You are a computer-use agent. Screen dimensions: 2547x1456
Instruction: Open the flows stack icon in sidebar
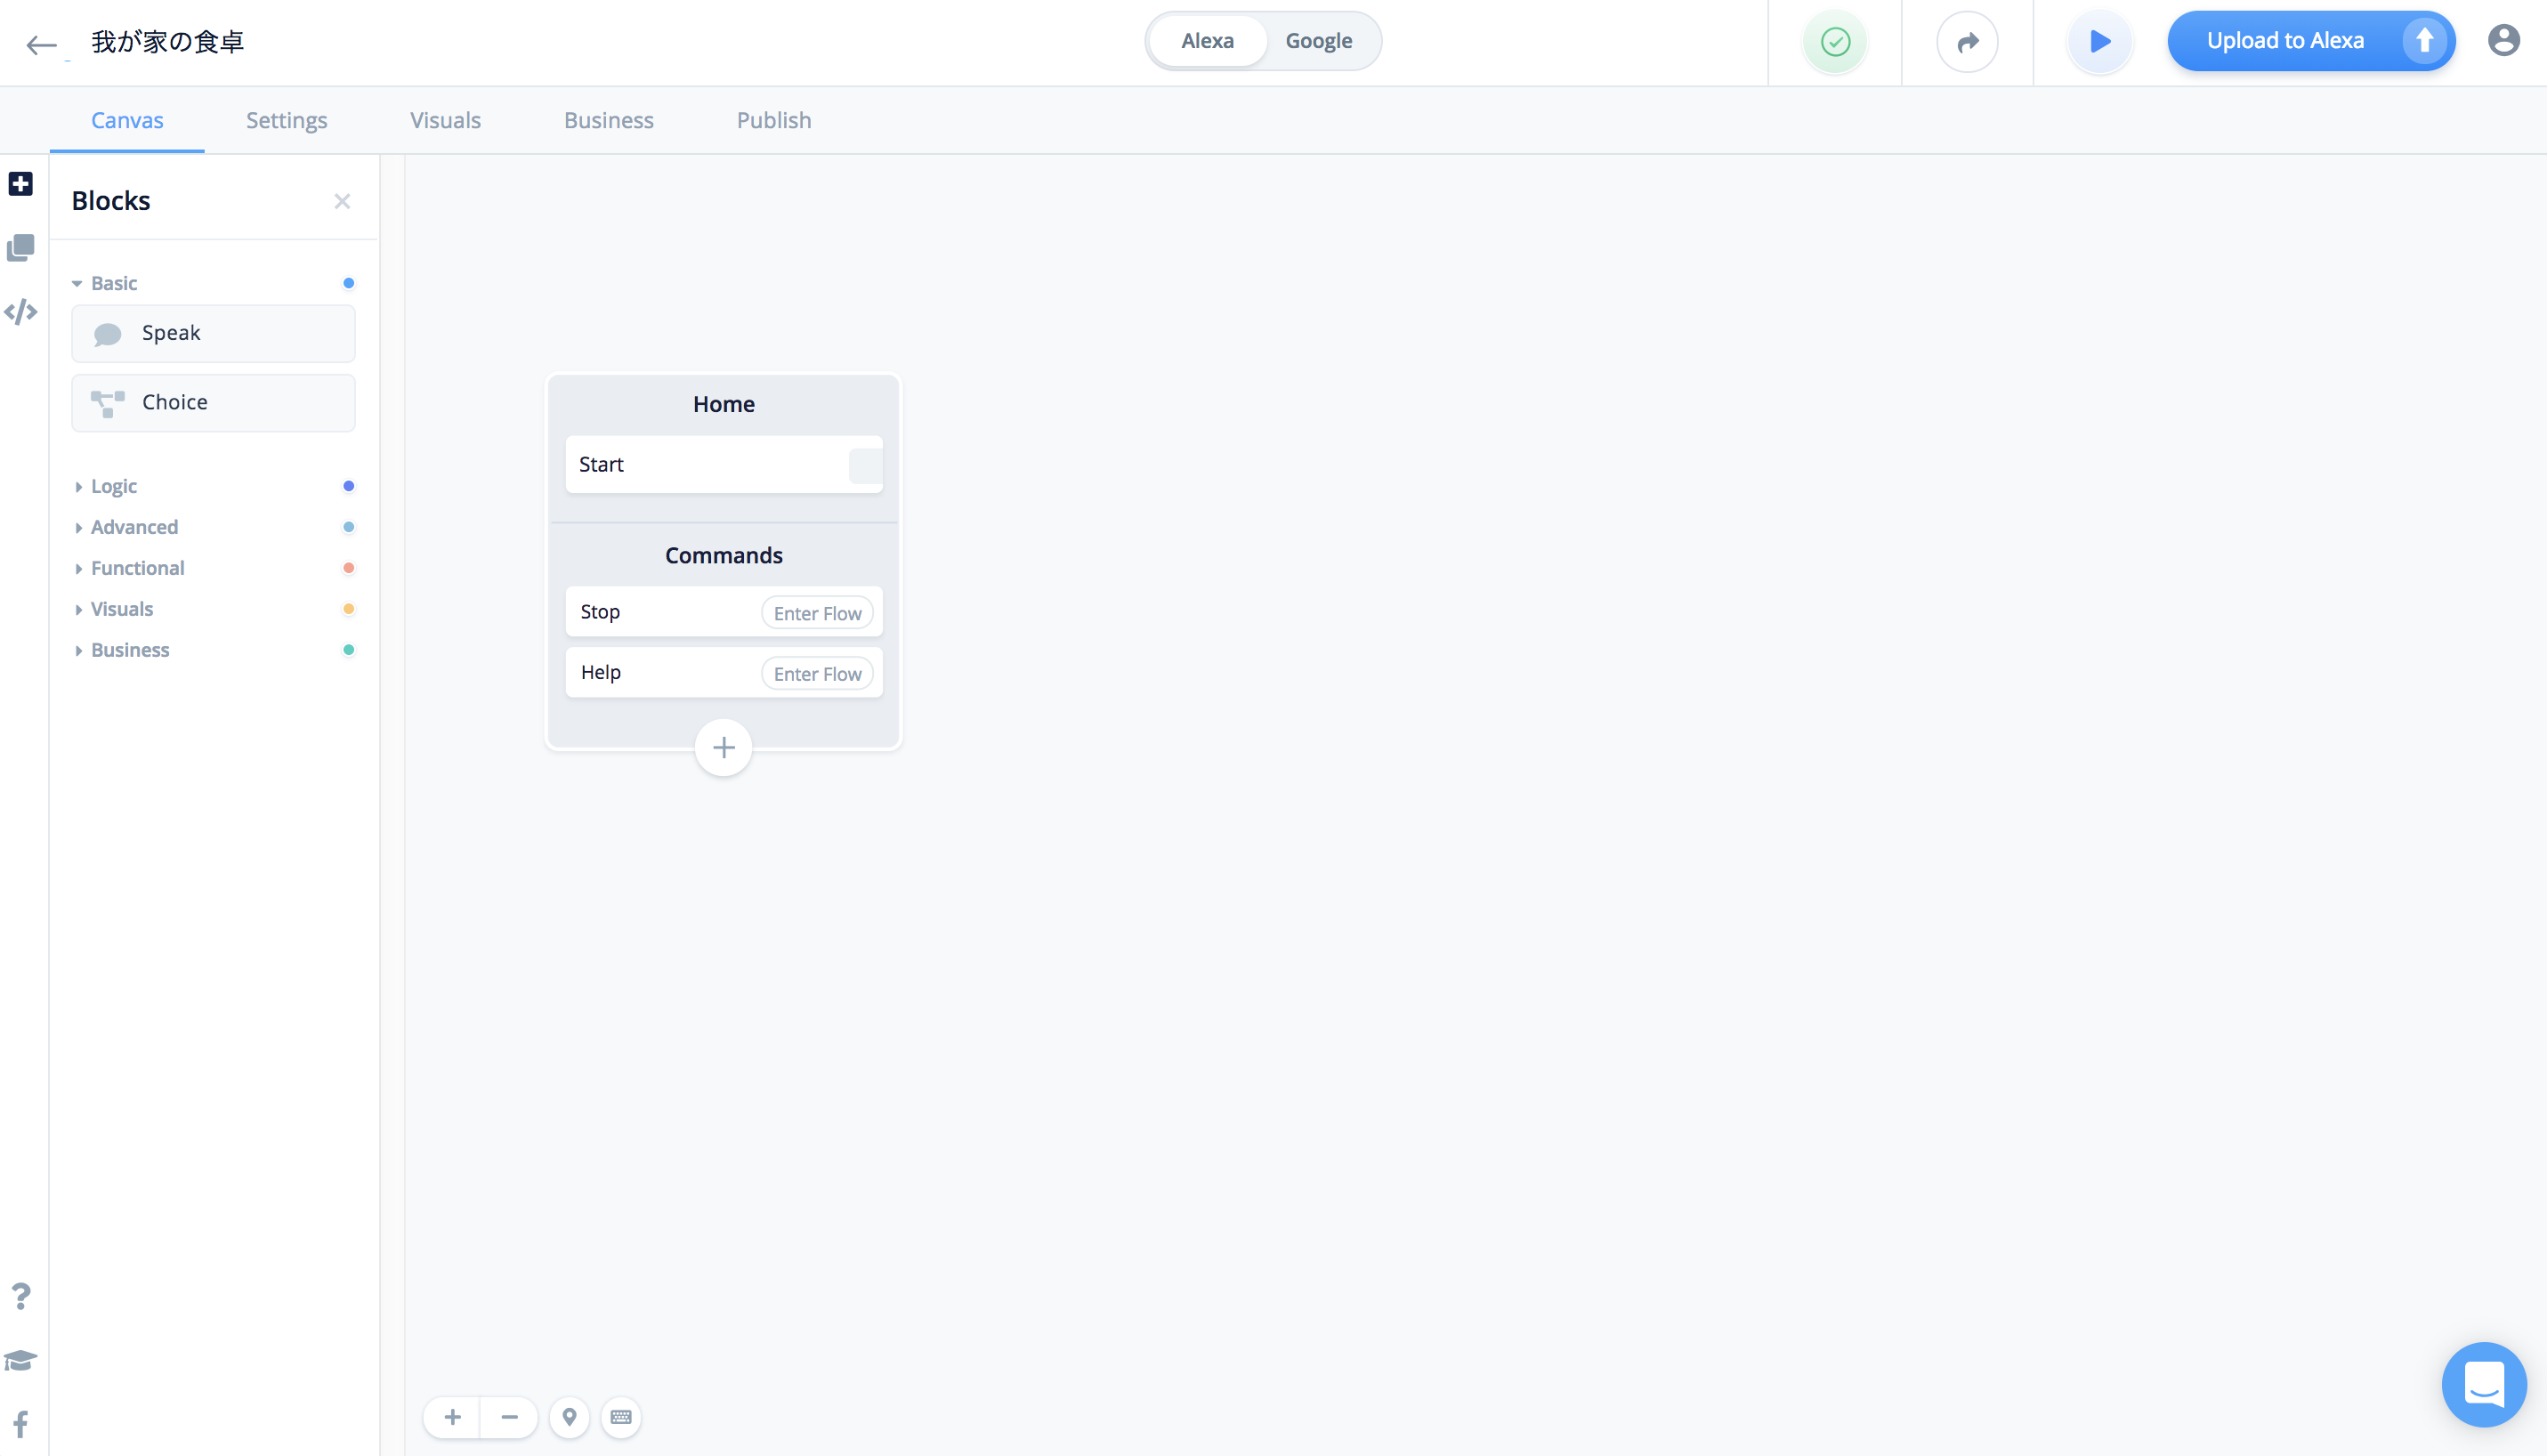coord(21,248)
